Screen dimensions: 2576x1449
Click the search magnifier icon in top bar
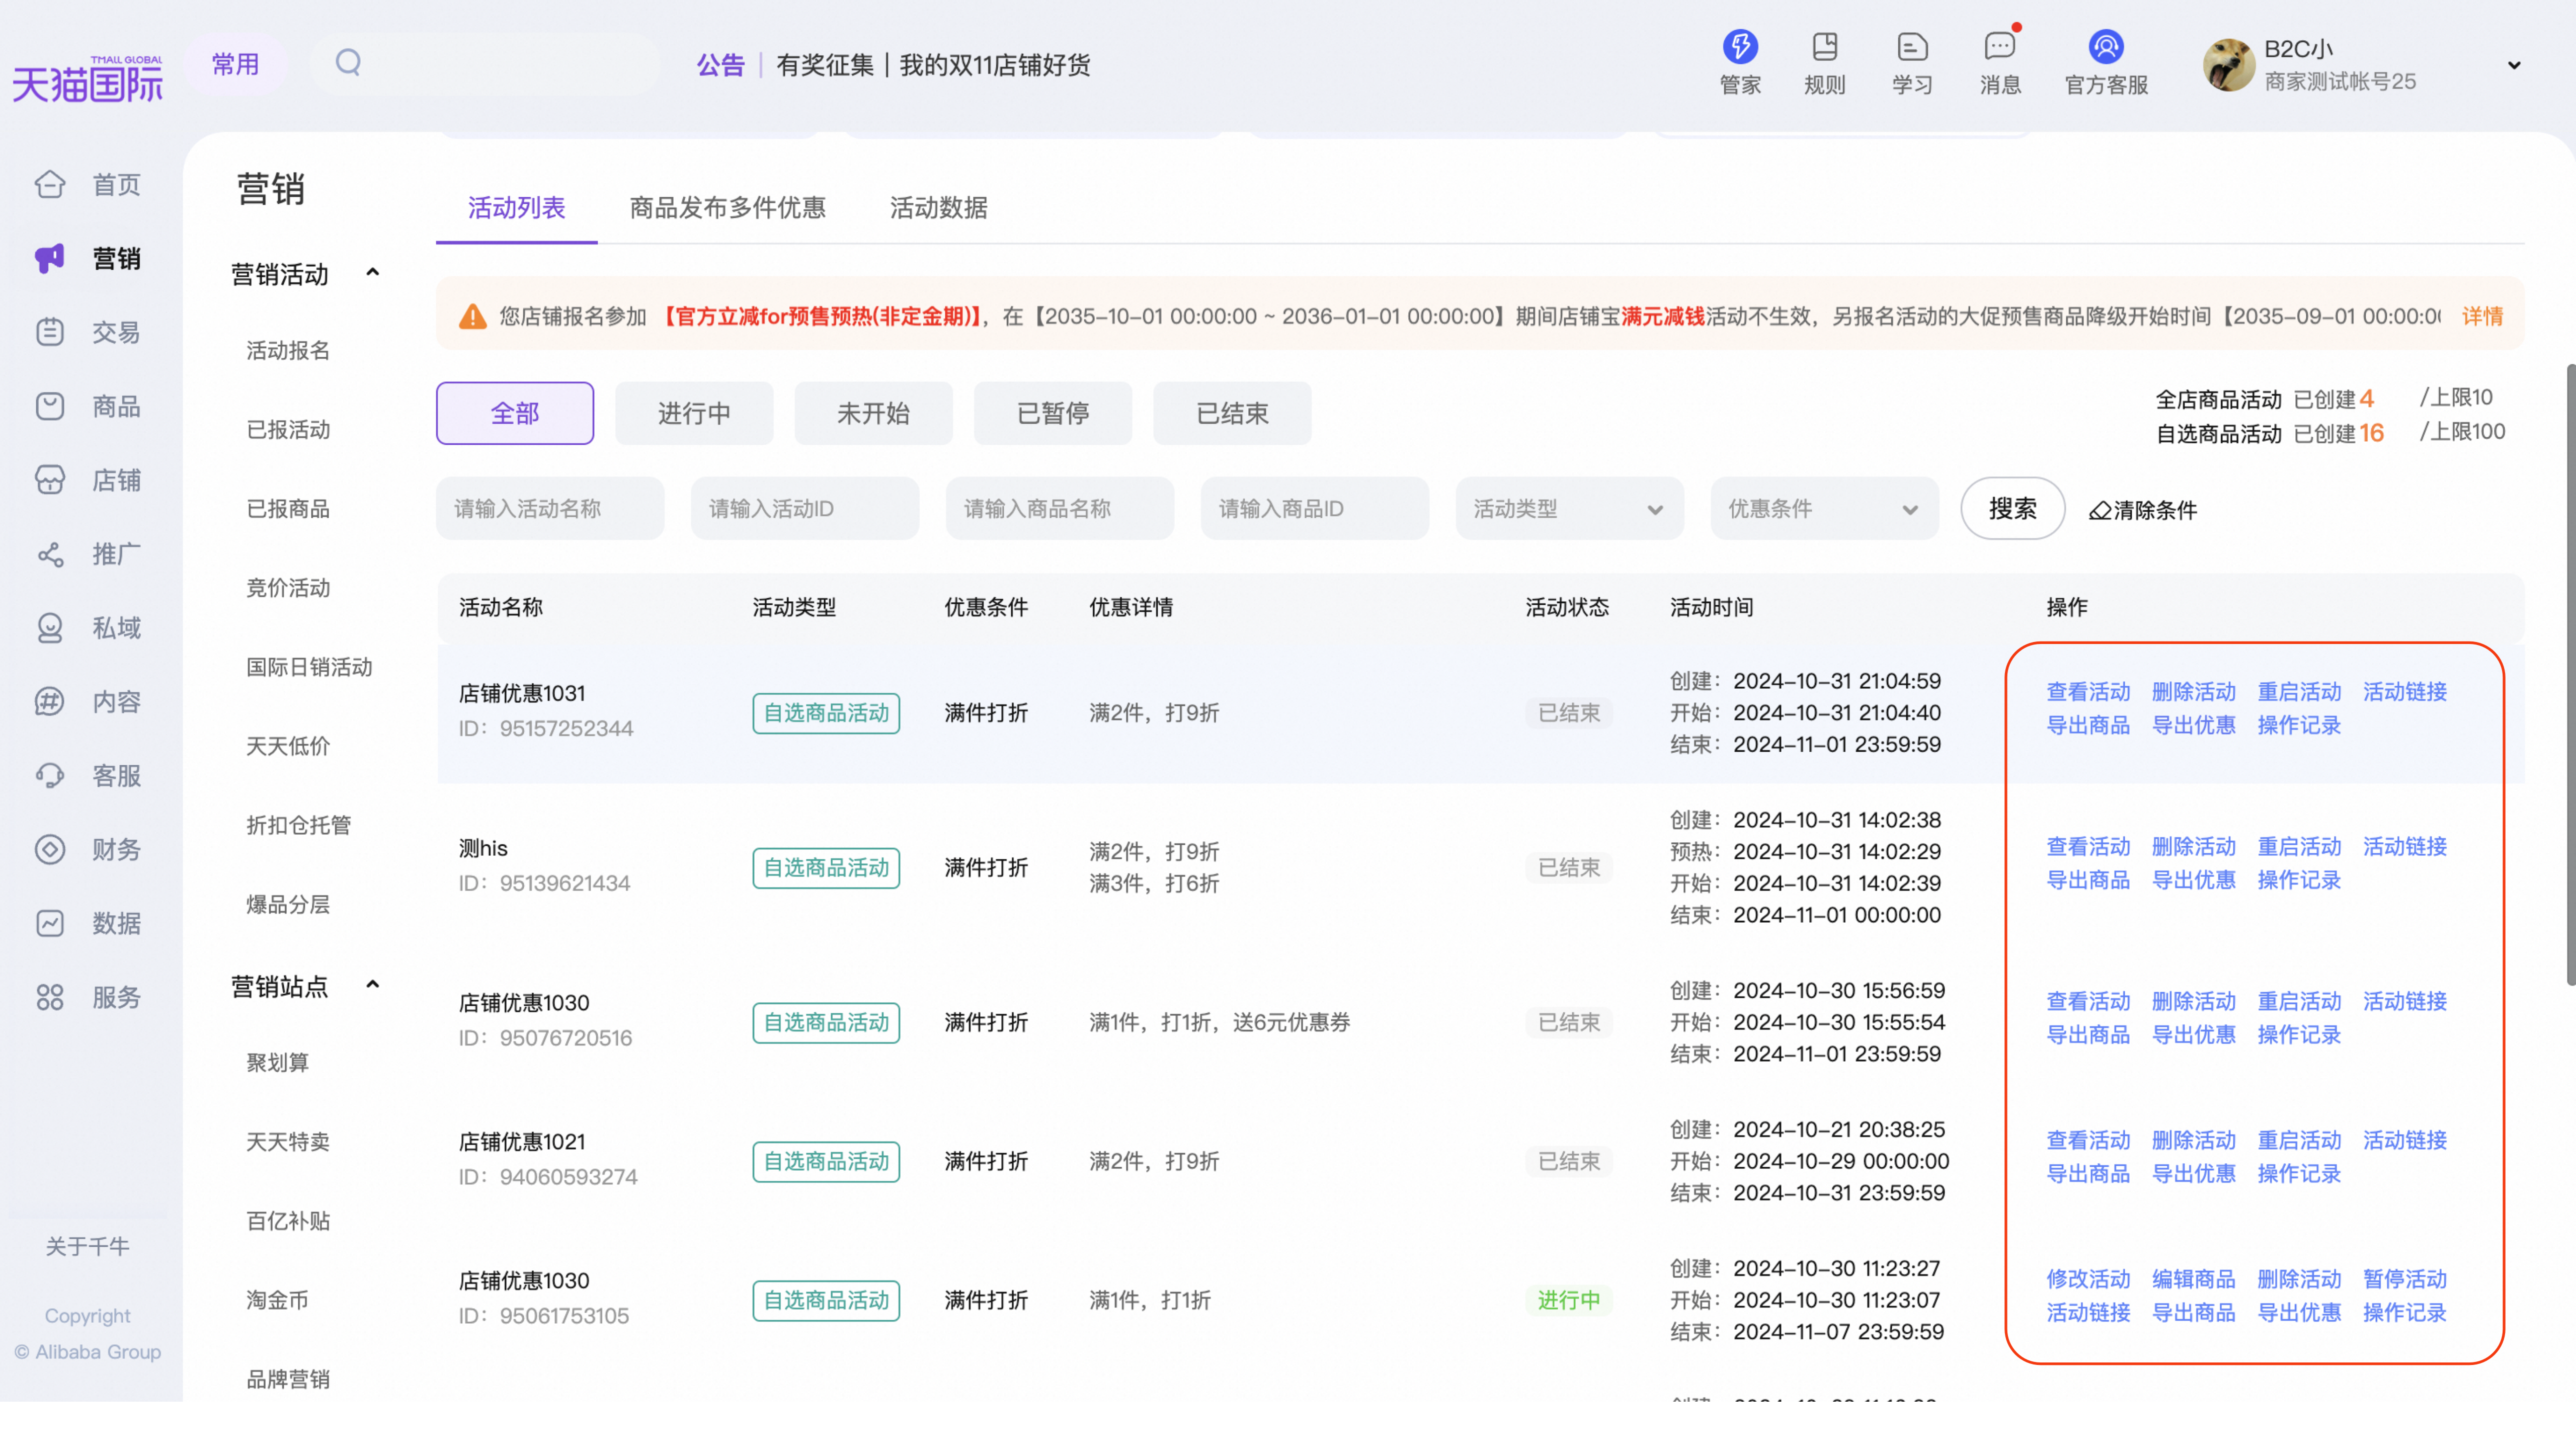pos(348,63)
